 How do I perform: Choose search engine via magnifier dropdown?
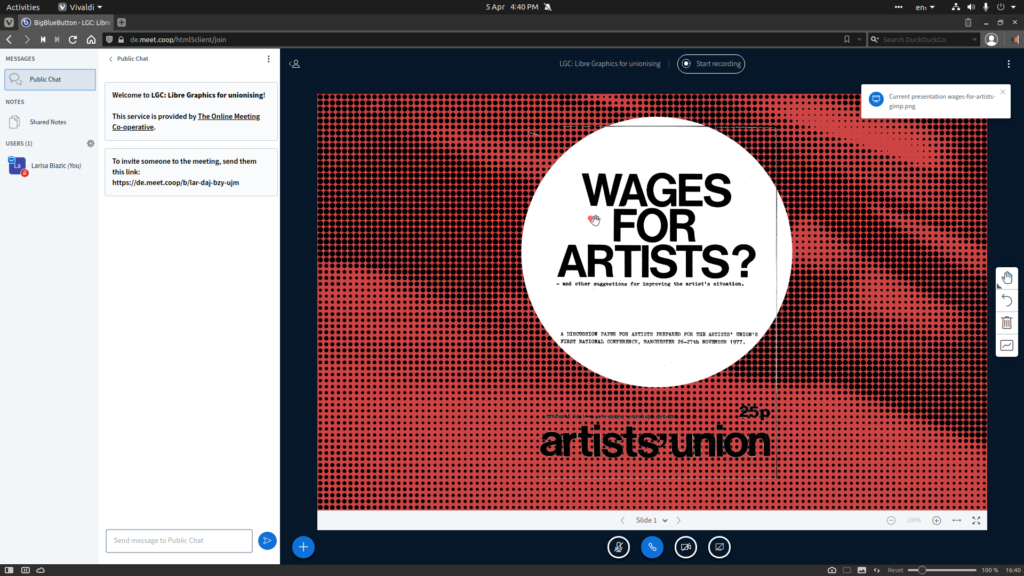pyautogui.click(x=875, y=40)
